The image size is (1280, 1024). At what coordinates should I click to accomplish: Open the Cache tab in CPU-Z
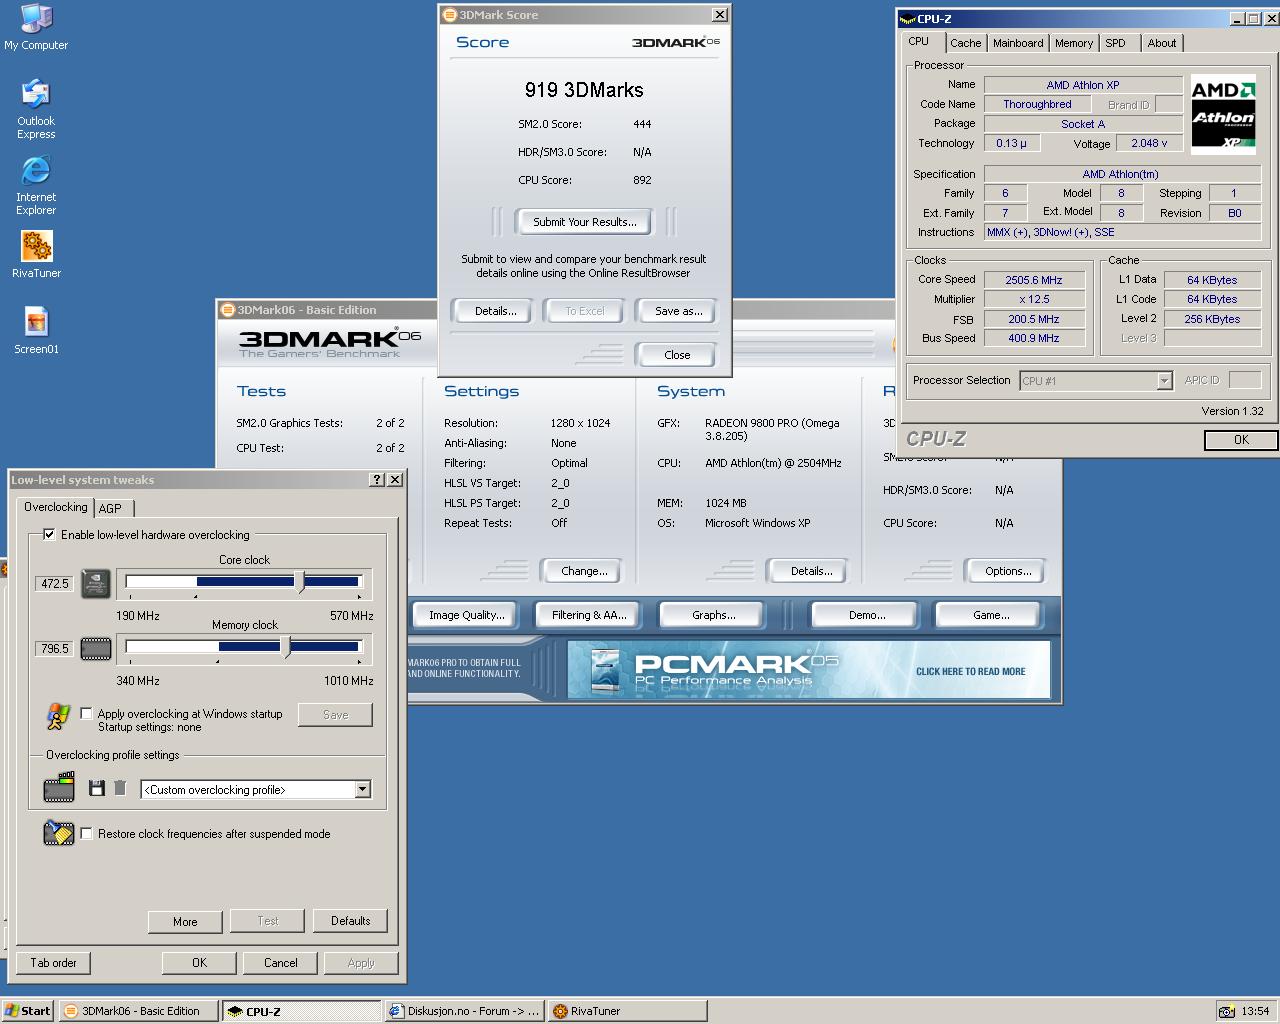(x=966, y=43)
